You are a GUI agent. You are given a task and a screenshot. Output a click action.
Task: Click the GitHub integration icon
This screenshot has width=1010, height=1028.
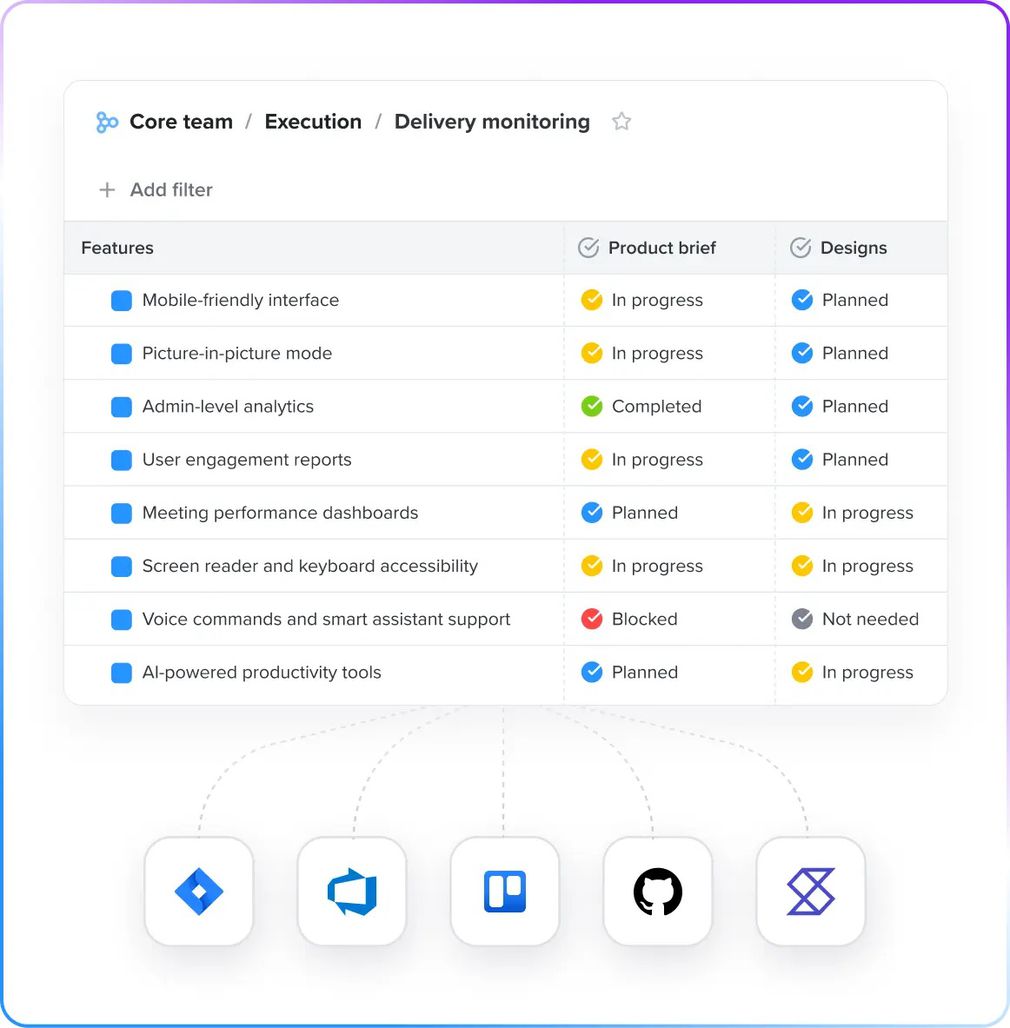658,891
